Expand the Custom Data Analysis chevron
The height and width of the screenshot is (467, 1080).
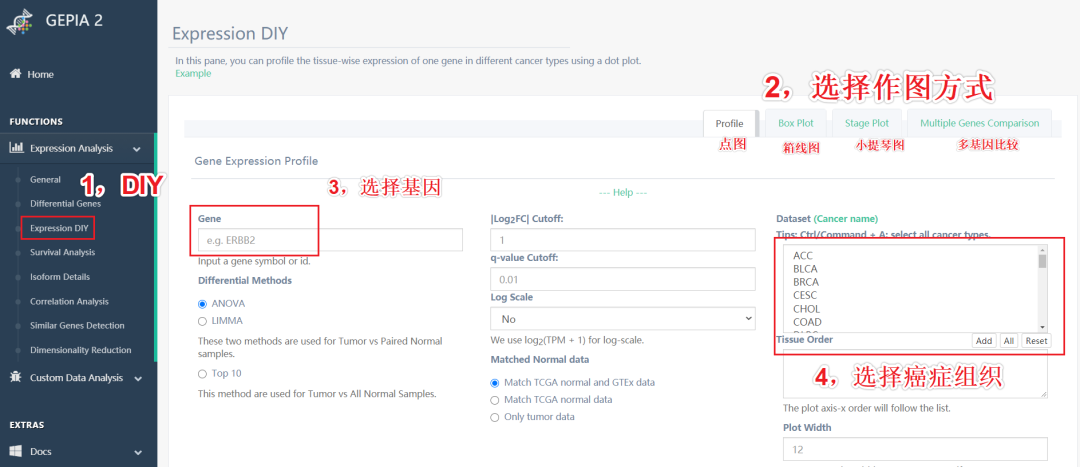(x=138, y=378)
